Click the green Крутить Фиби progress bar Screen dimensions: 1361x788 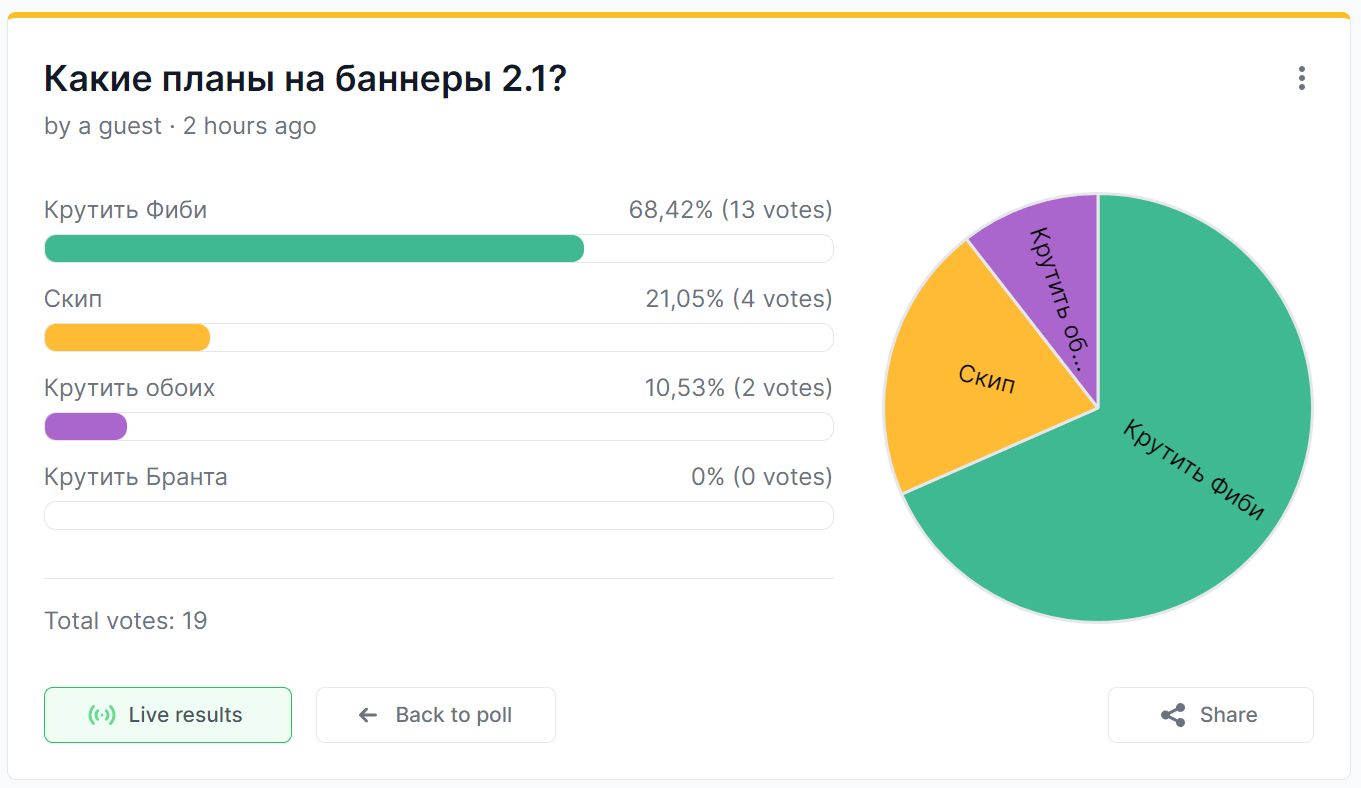pos(314,248)
